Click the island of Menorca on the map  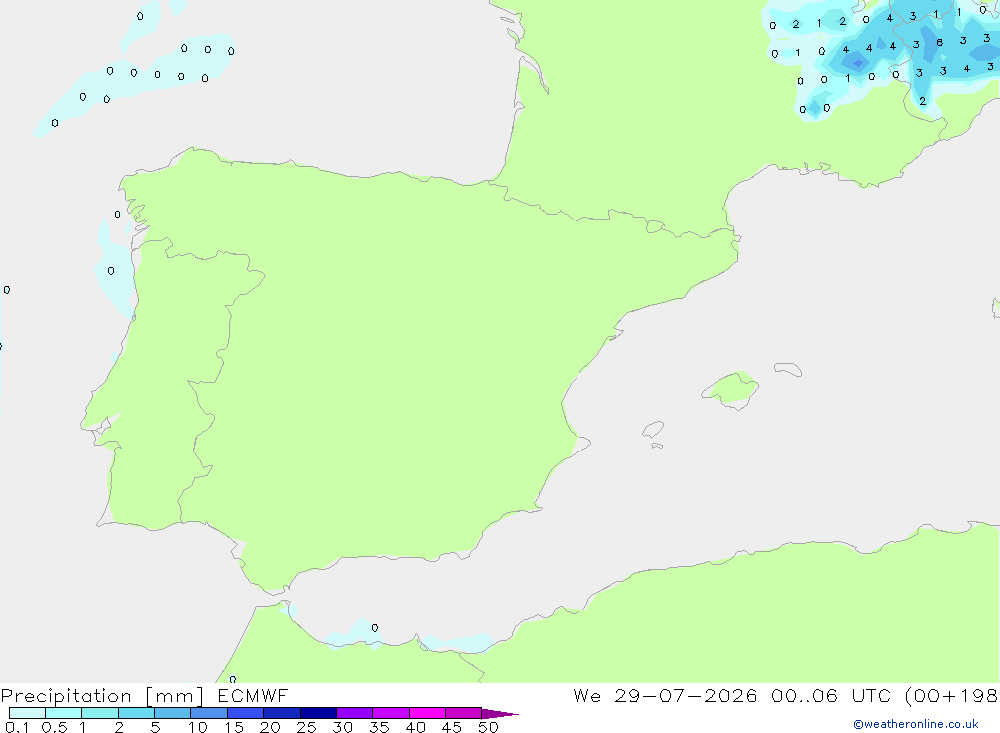tap(788, 369)
